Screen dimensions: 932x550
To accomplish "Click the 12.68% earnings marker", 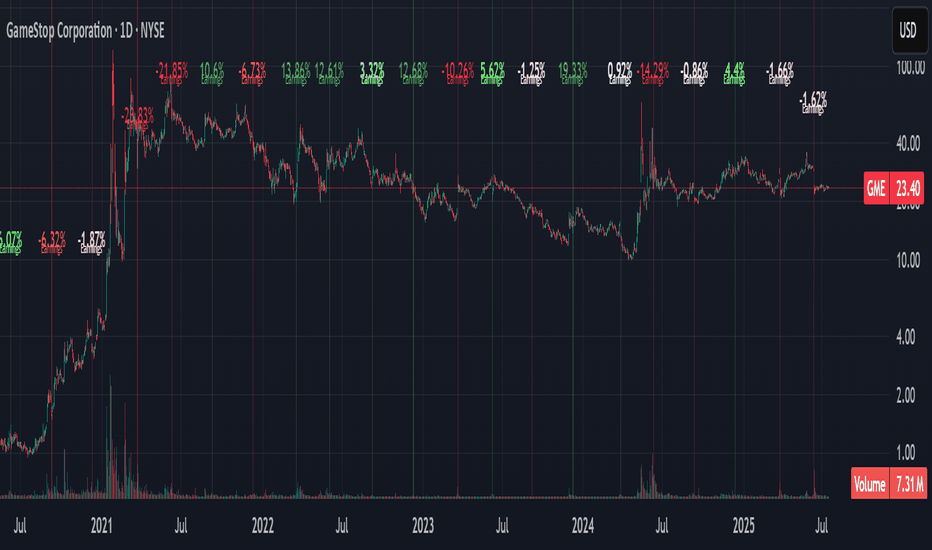I will [x=413, y=73].
